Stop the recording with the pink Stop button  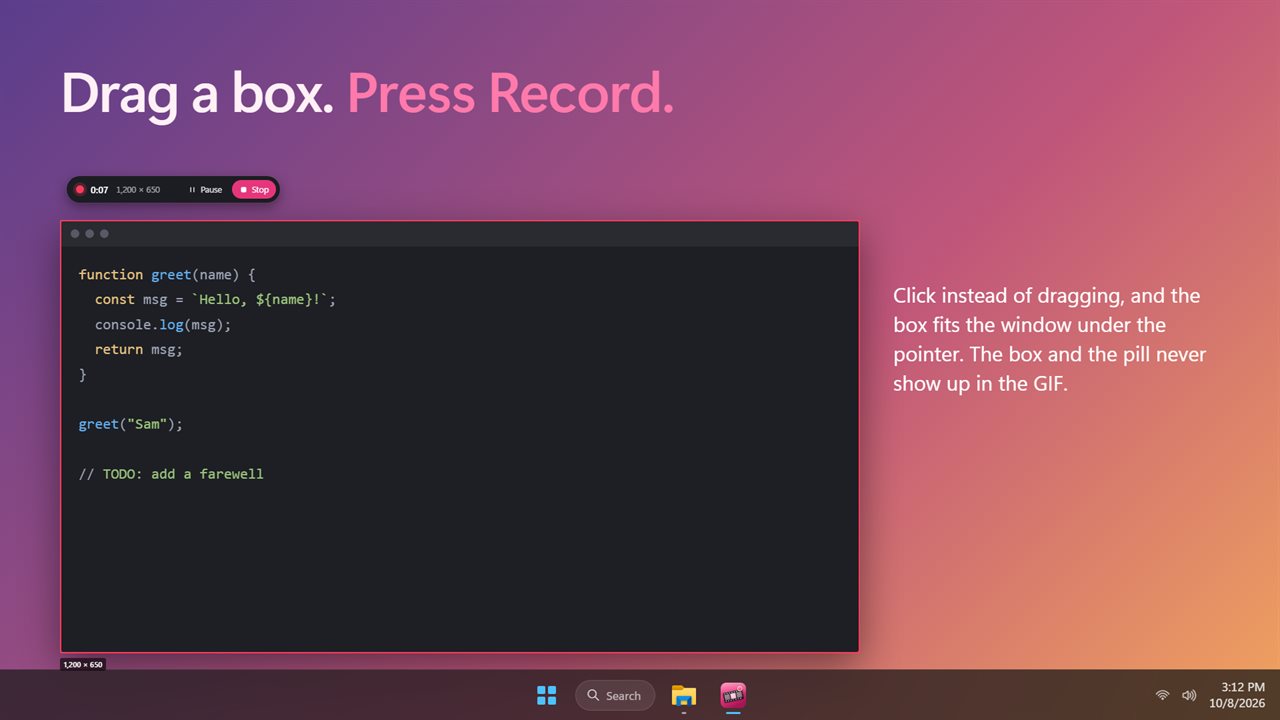pos(254,189)
